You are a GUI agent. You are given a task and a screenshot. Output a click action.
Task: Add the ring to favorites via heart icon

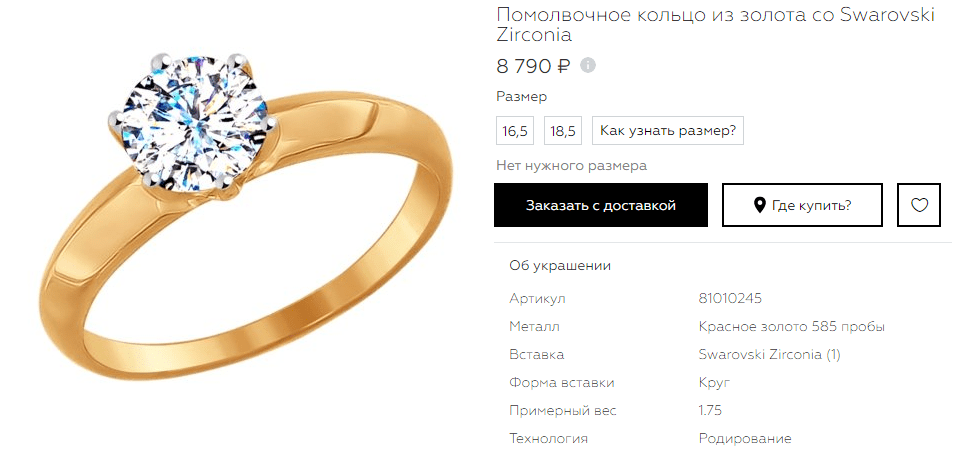point(919,205)
